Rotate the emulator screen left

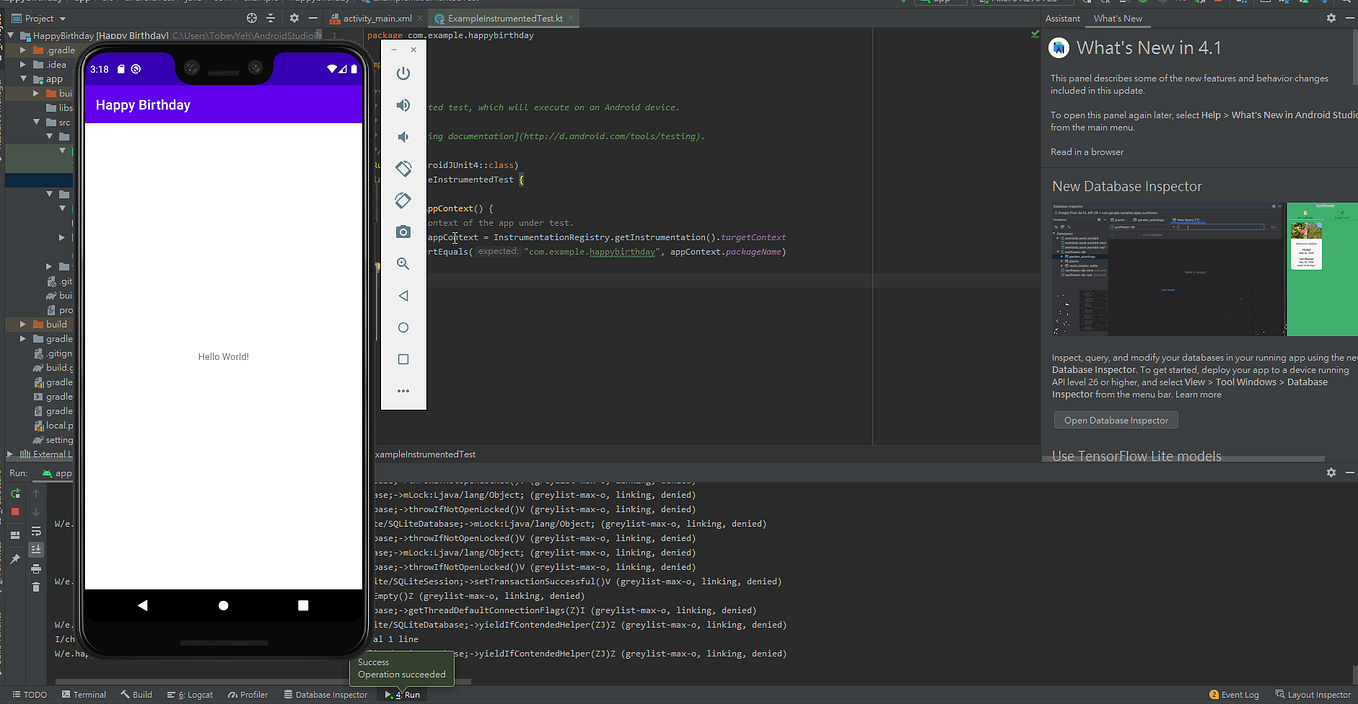click(x=403, y=168)
